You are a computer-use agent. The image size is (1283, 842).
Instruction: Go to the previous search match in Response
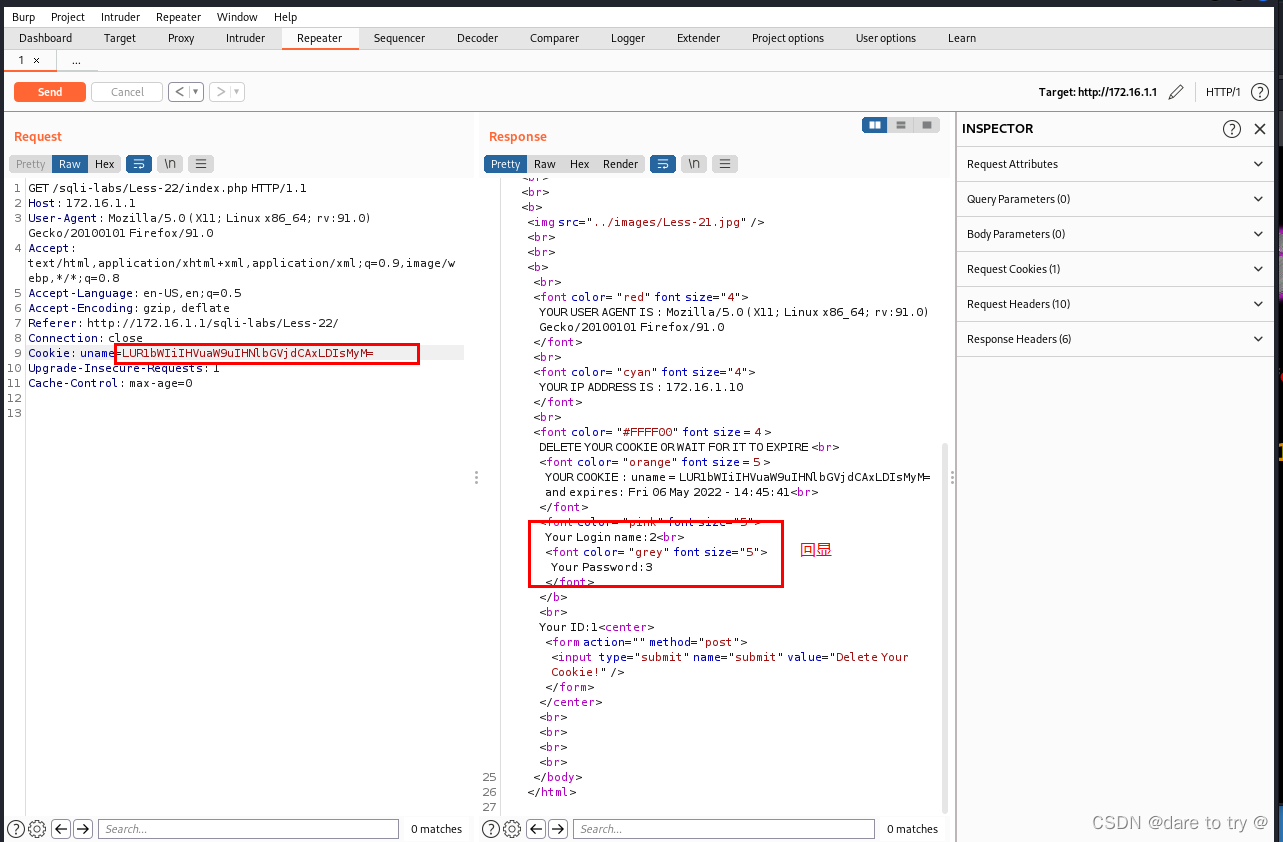tap(536, 829)
